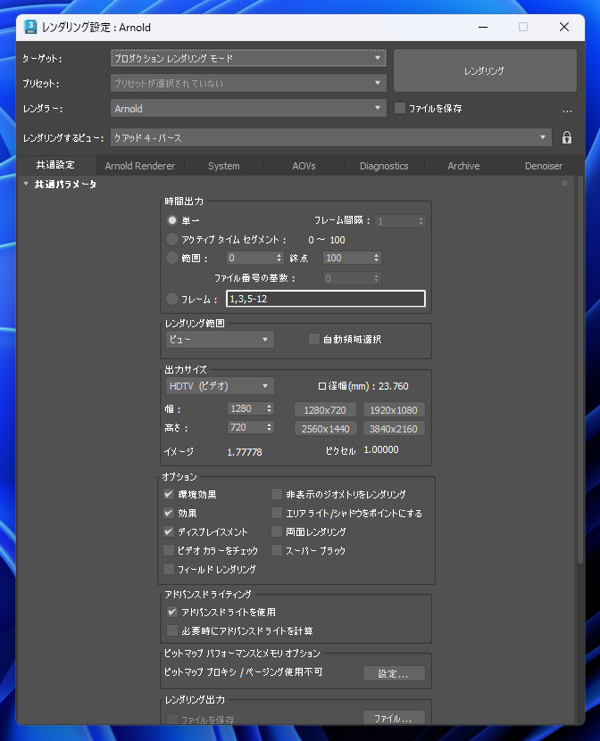Open the レンダリングするビュー dropdown
Screen dimensions: 600x741
331,138
